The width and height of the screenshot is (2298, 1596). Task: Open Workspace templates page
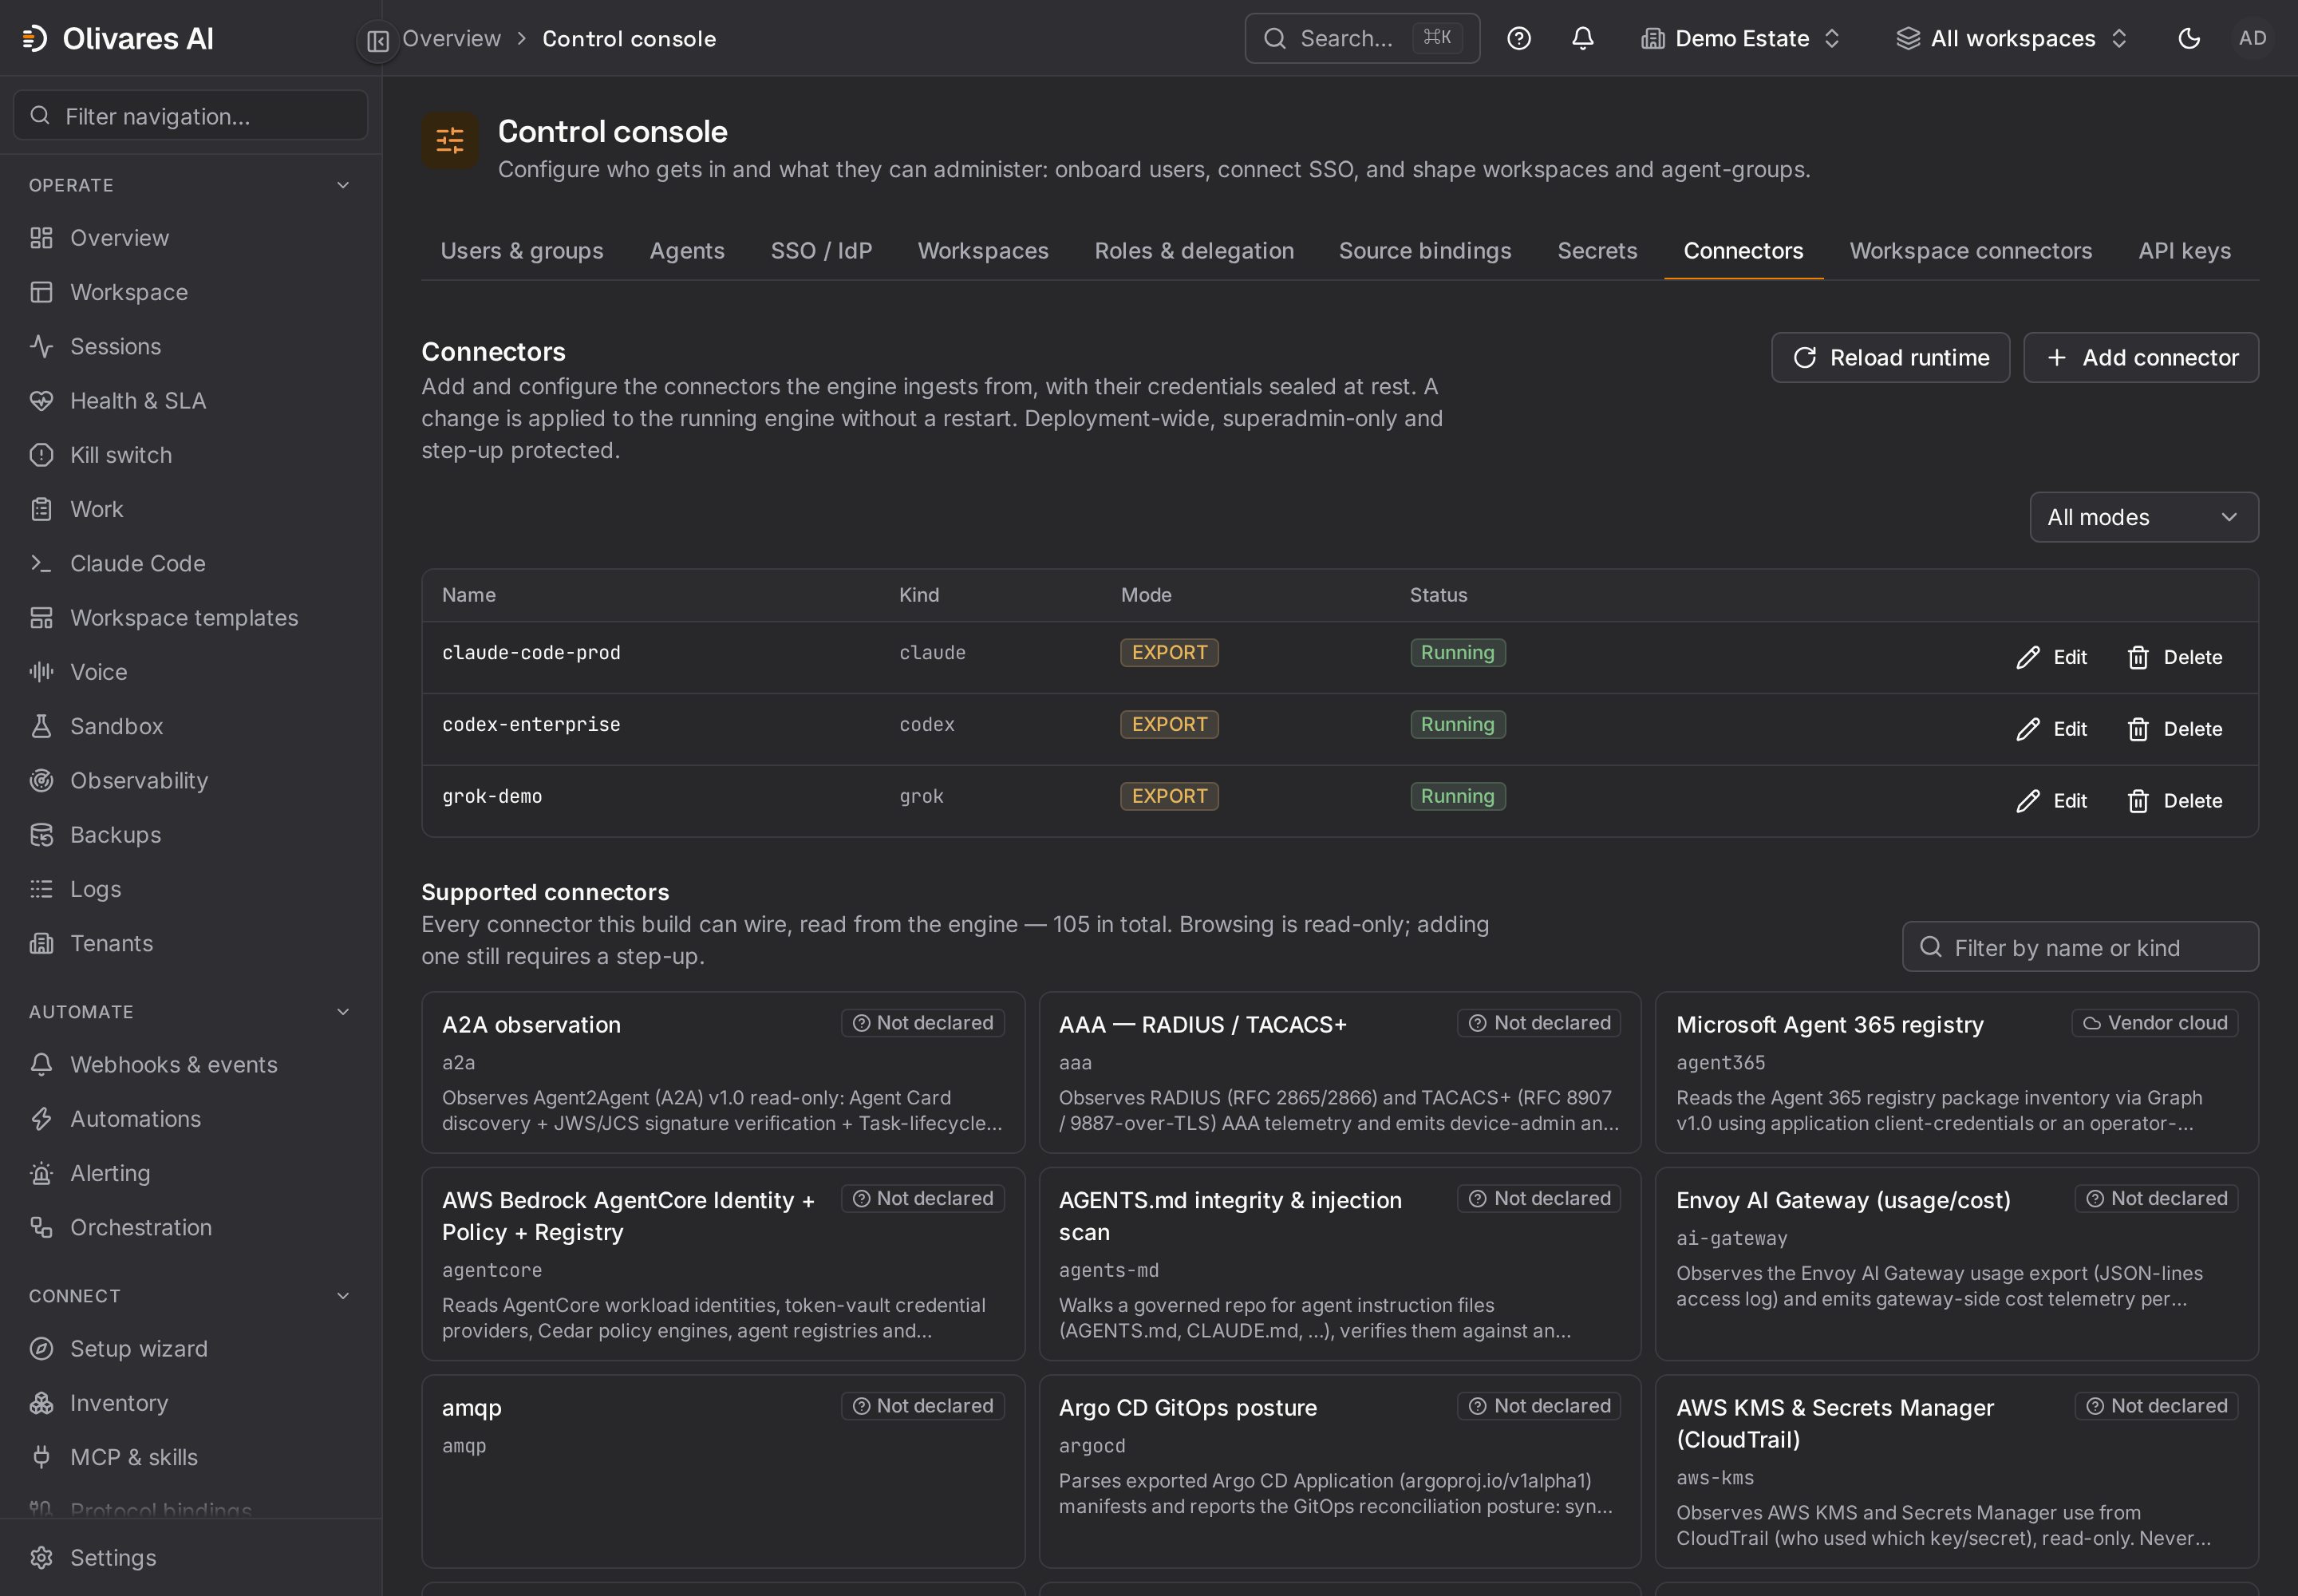coord(190,618)
